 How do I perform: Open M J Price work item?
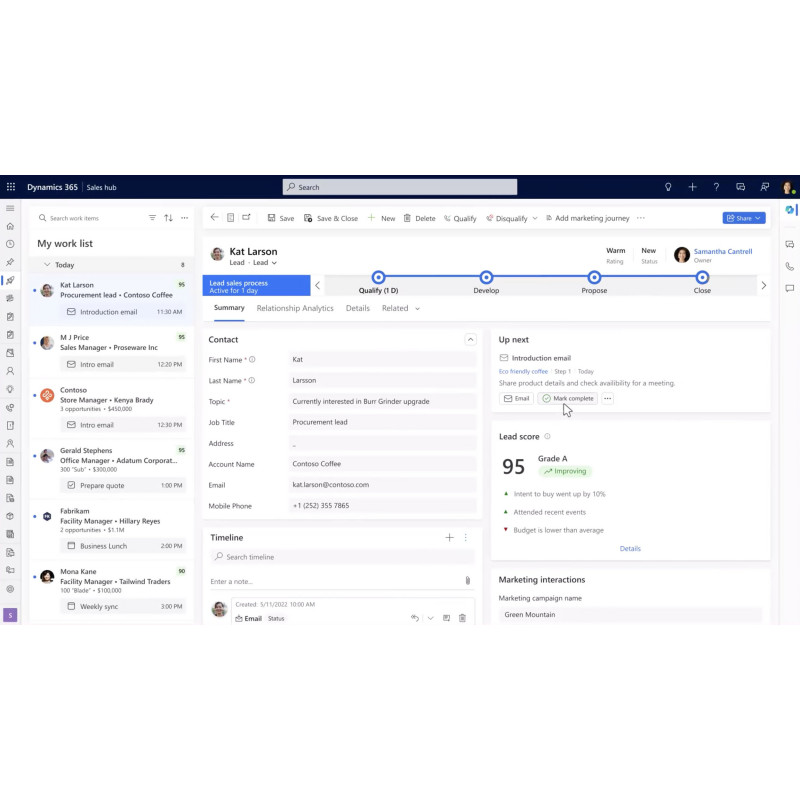point(111,353)
